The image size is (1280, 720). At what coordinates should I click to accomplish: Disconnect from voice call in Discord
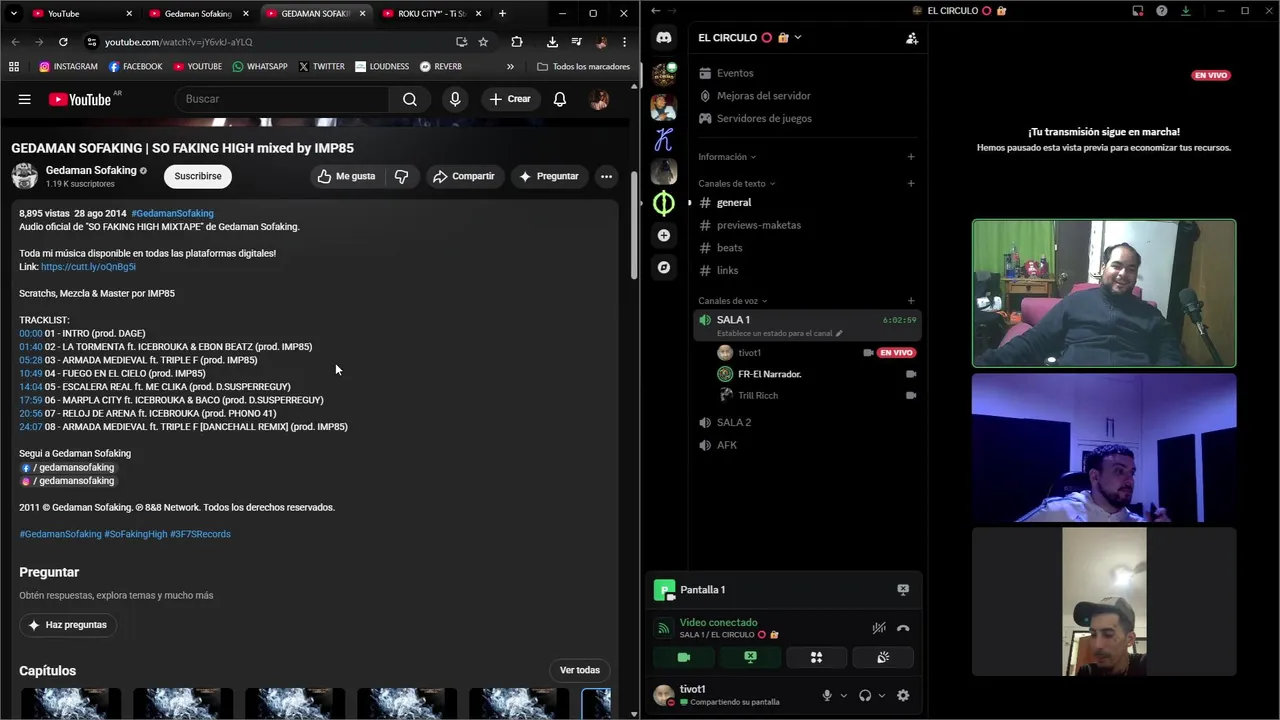click(903, 628)
